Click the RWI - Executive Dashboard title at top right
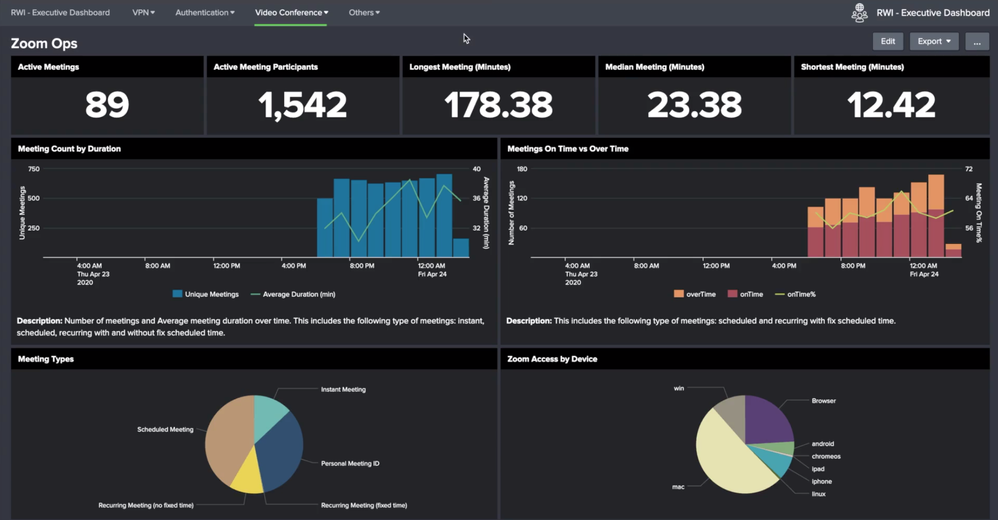 [933, 13]
